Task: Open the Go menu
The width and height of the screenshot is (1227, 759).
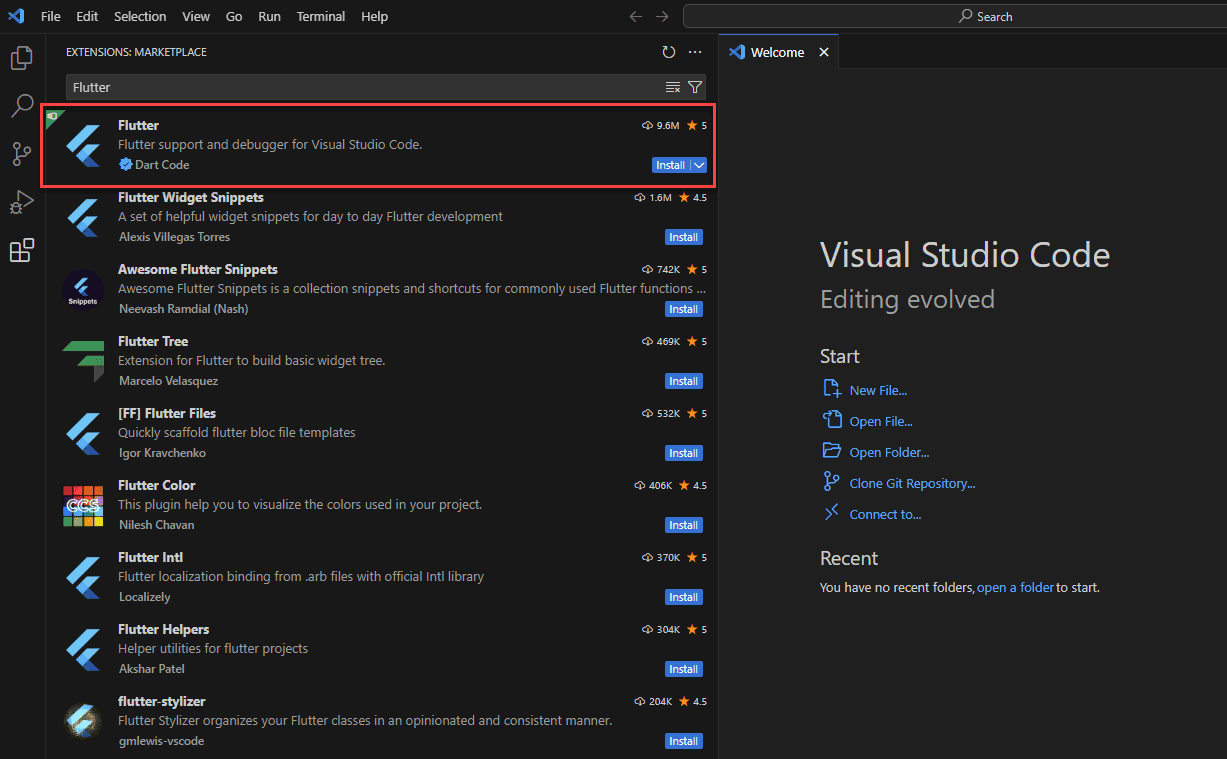Action: point(234,16)
